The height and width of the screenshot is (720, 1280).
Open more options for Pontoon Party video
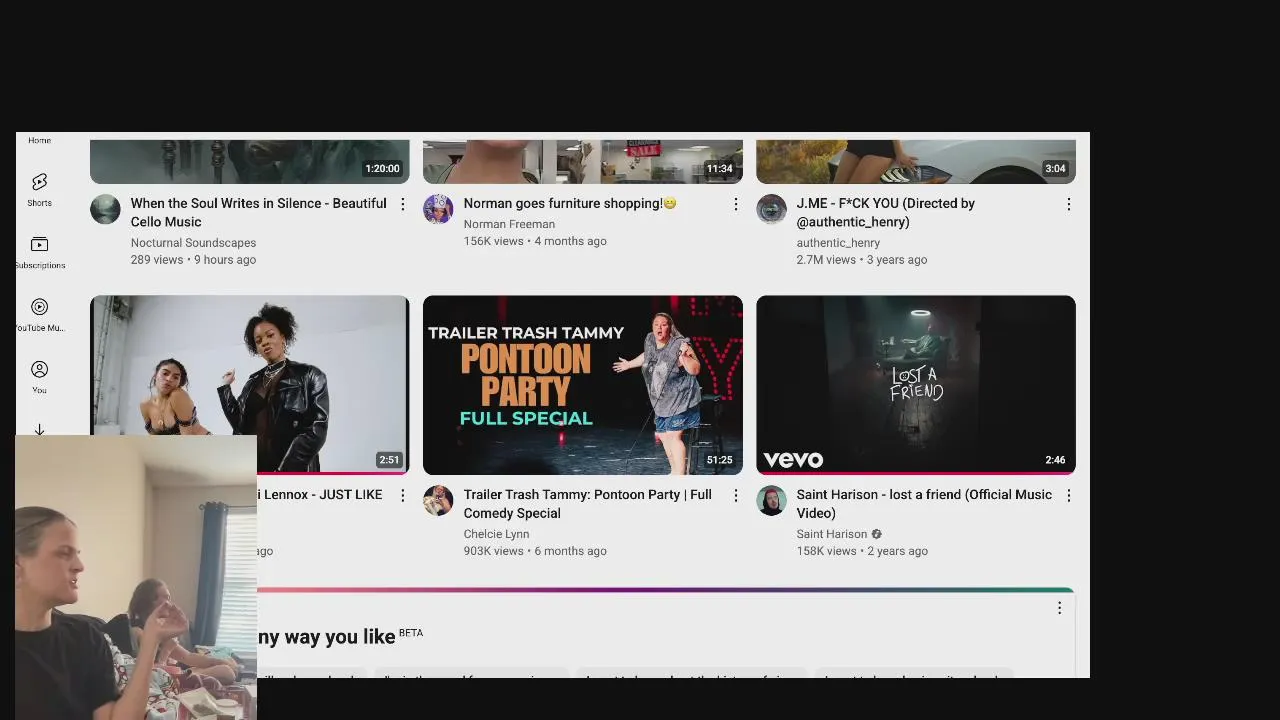tap(736, 495)
